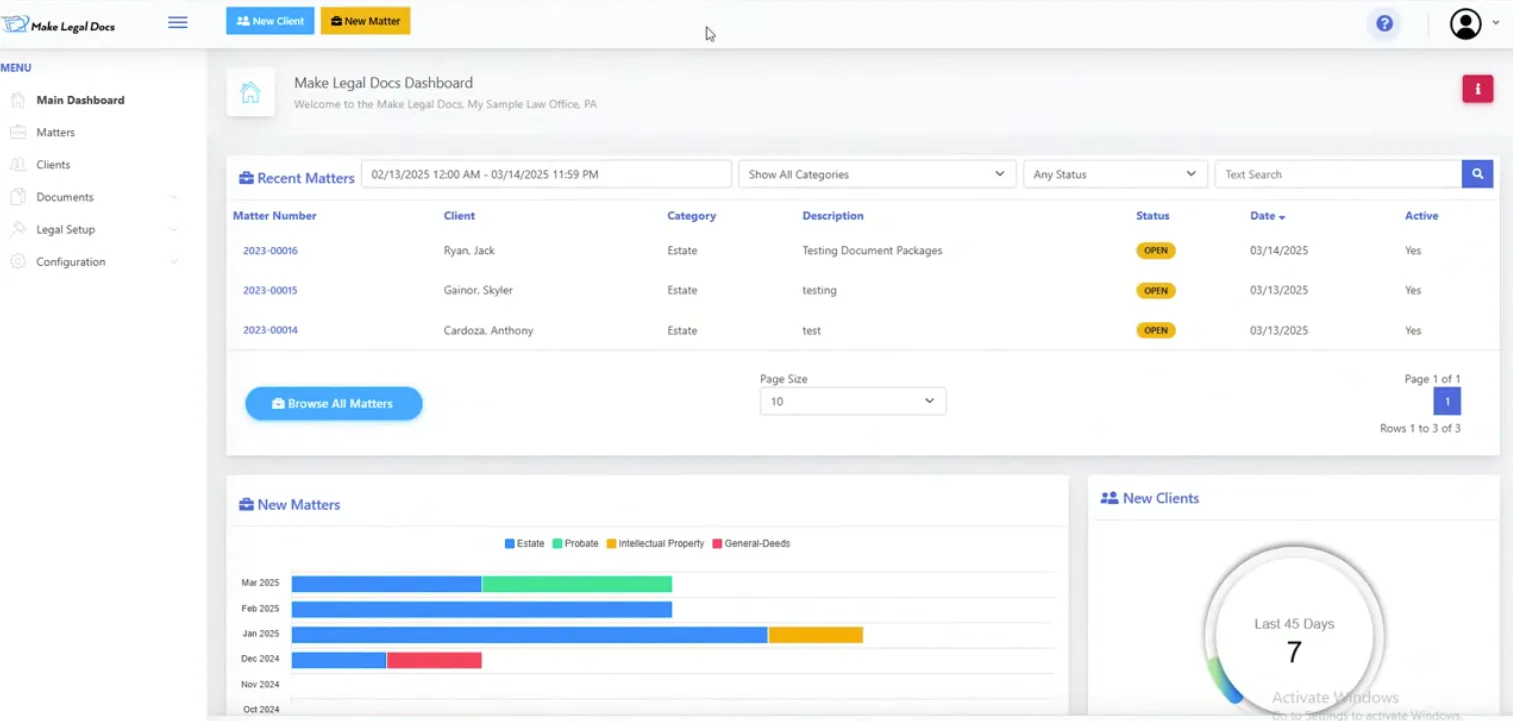Viewport: 1513px width, 721px height.
Task: Click pagination page 1 button
Action: (1447, 401)
